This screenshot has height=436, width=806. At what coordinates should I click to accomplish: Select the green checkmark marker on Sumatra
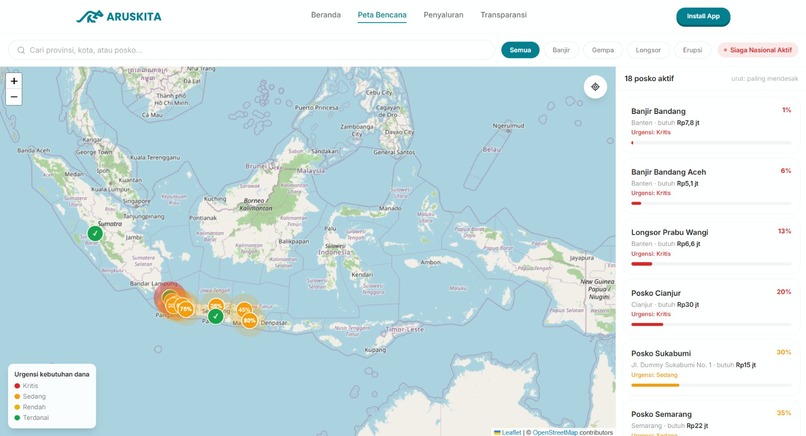(x=95, y=233)
